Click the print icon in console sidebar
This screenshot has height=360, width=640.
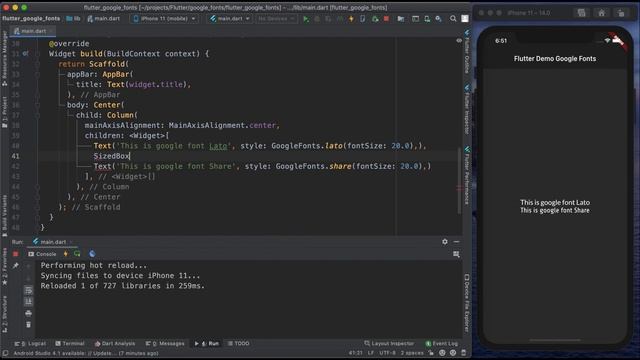point(28,313)
